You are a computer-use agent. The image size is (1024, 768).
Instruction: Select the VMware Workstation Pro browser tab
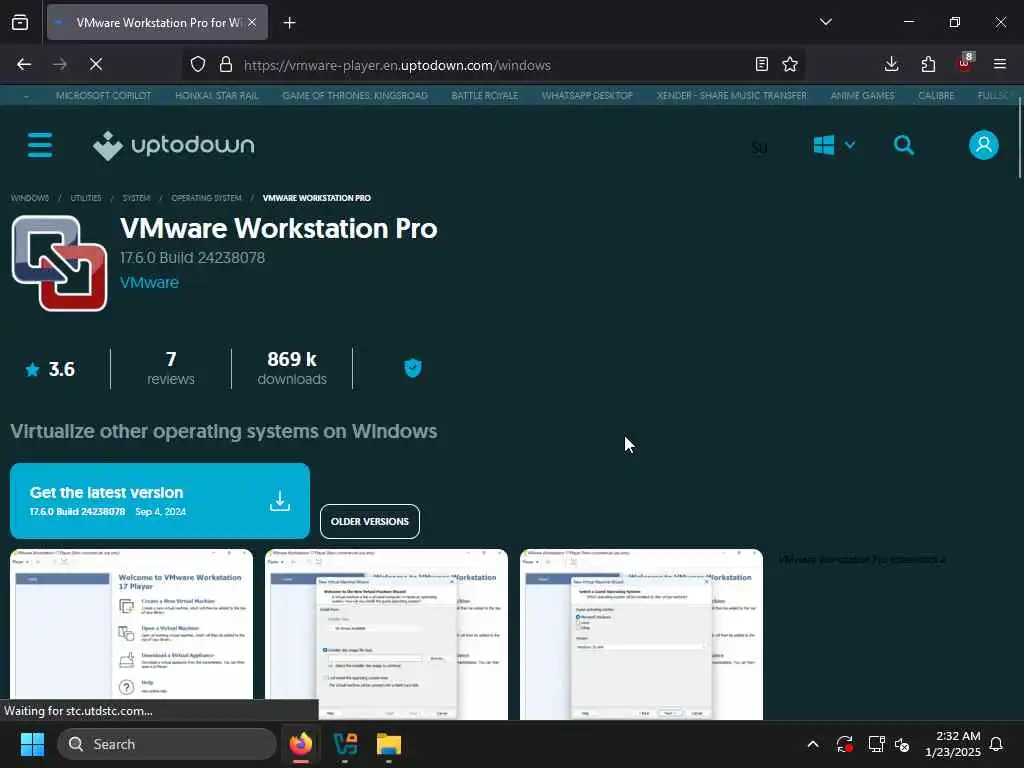point(157,22)
